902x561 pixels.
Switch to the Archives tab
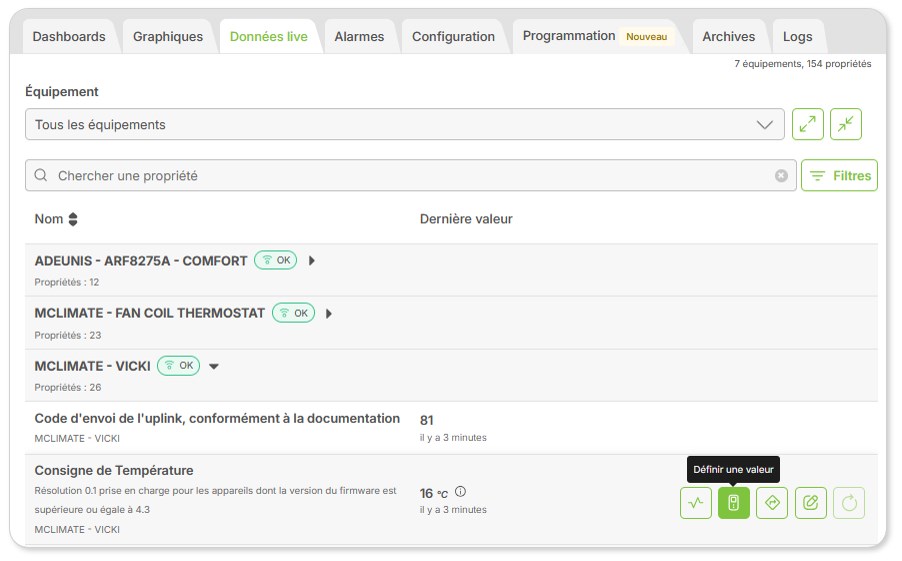point(729,36)
